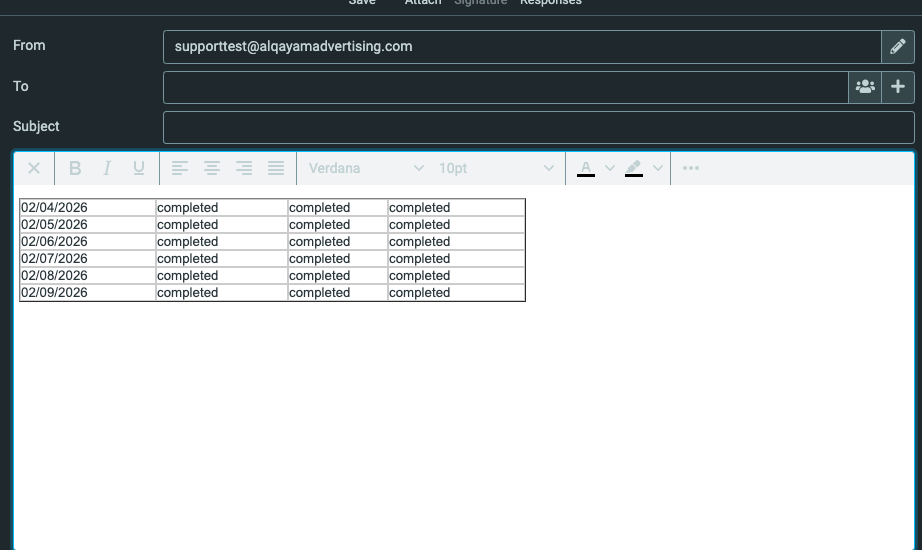Justify the text
Image resolution: width=922 pixels, height=550 pixels.
tap(276, 168)
